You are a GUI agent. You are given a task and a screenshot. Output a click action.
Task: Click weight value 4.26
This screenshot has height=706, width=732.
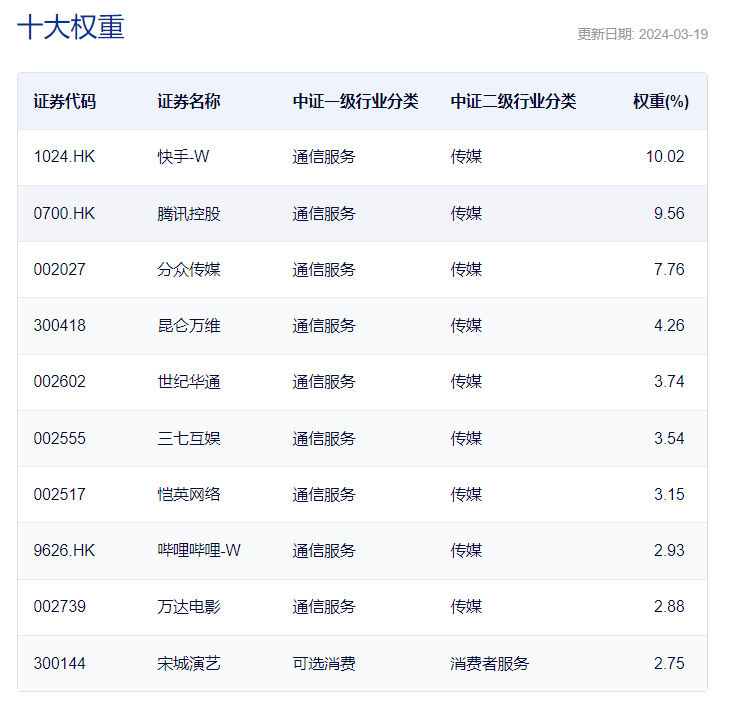click(669, 325)
